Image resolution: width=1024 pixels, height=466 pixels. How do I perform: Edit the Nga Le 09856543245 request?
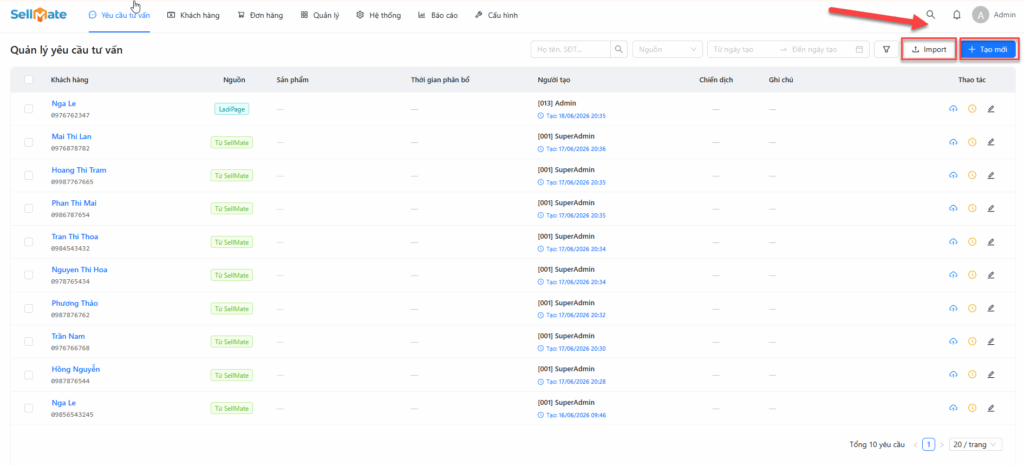coord(991,408)
